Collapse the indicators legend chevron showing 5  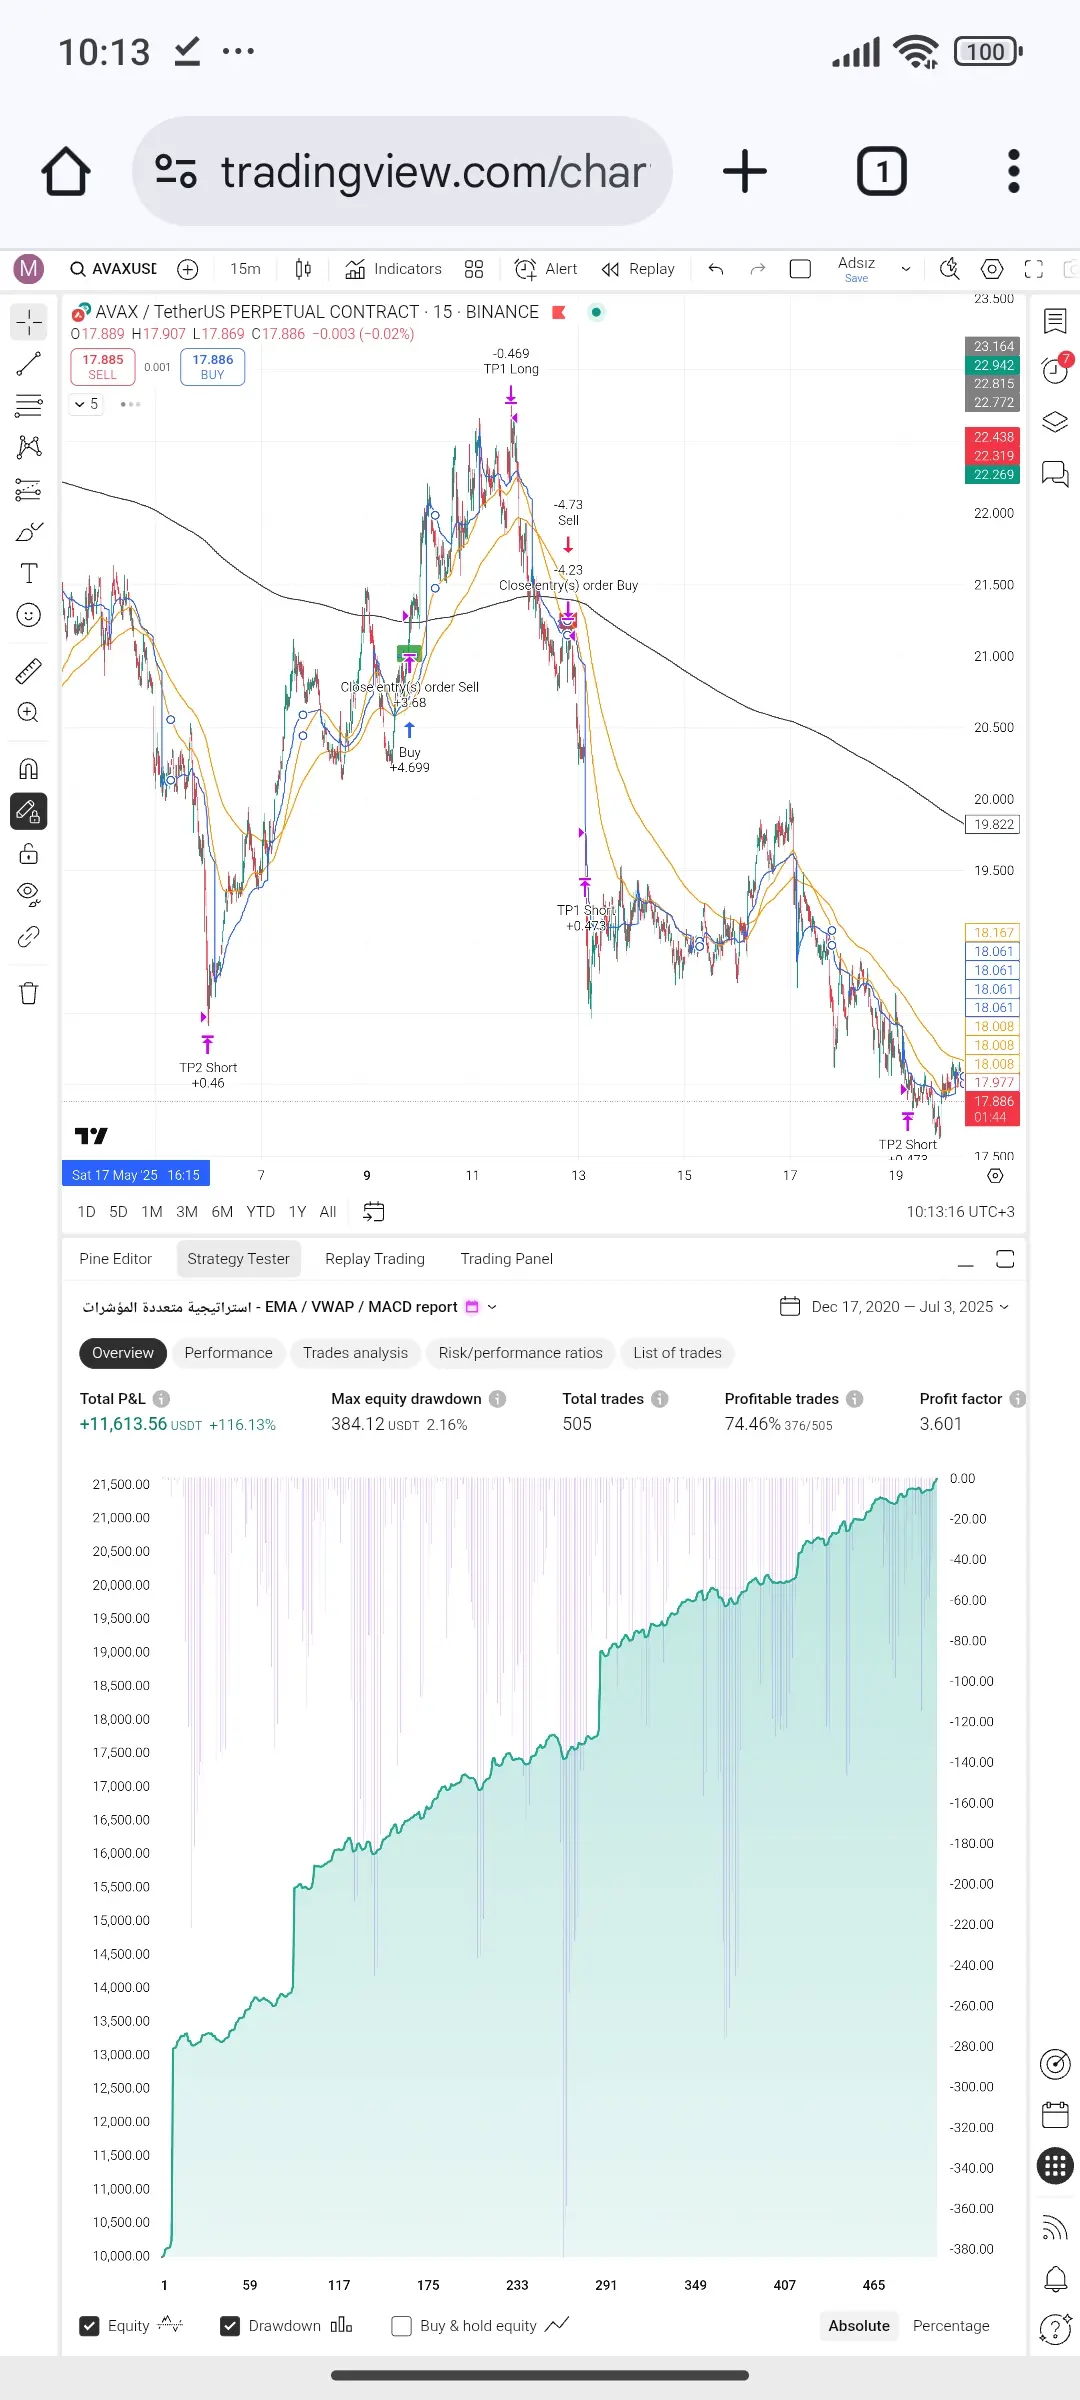(x=87, y=404)
